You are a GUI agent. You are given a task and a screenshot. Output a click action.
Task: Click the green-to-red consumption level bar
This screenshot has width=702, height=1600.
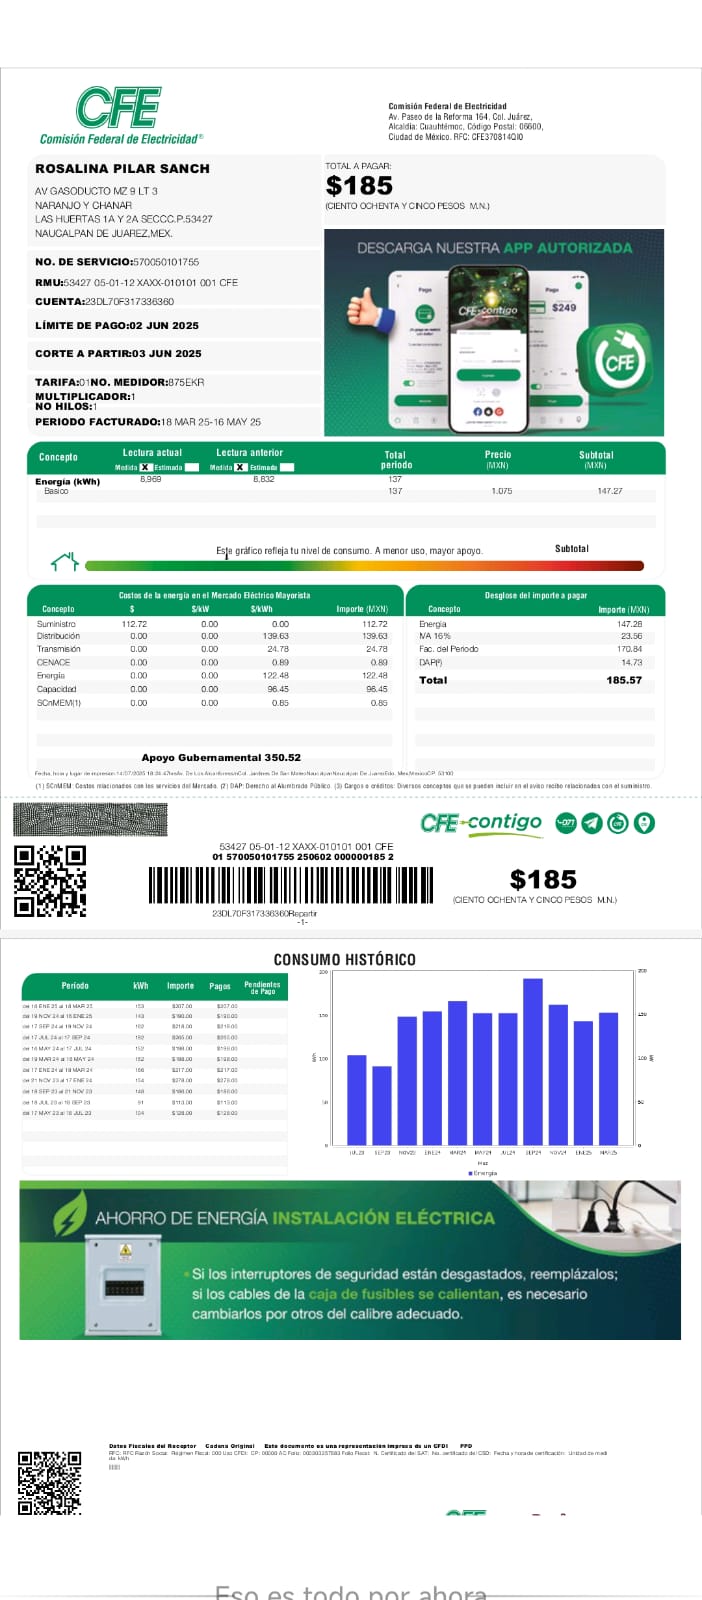[x=364, y=566]
